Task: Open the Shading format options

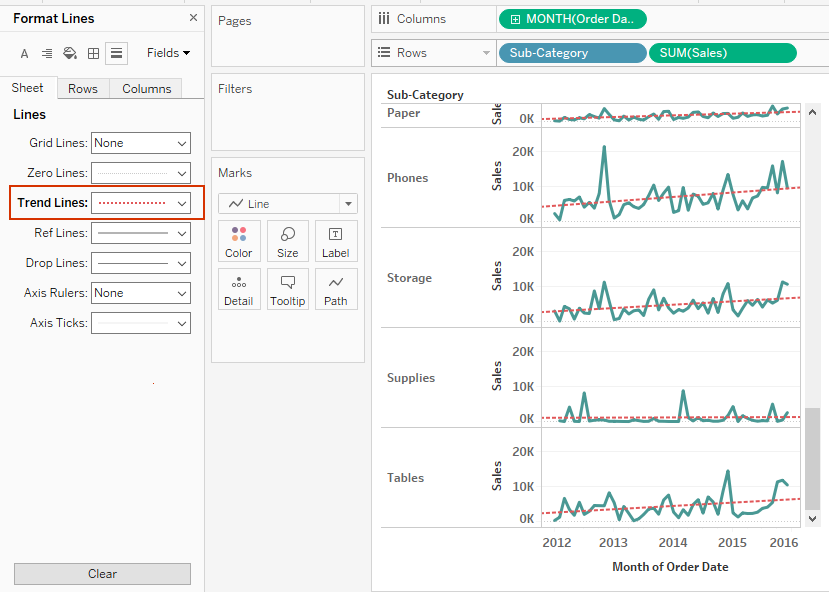Action: point(69,52)
